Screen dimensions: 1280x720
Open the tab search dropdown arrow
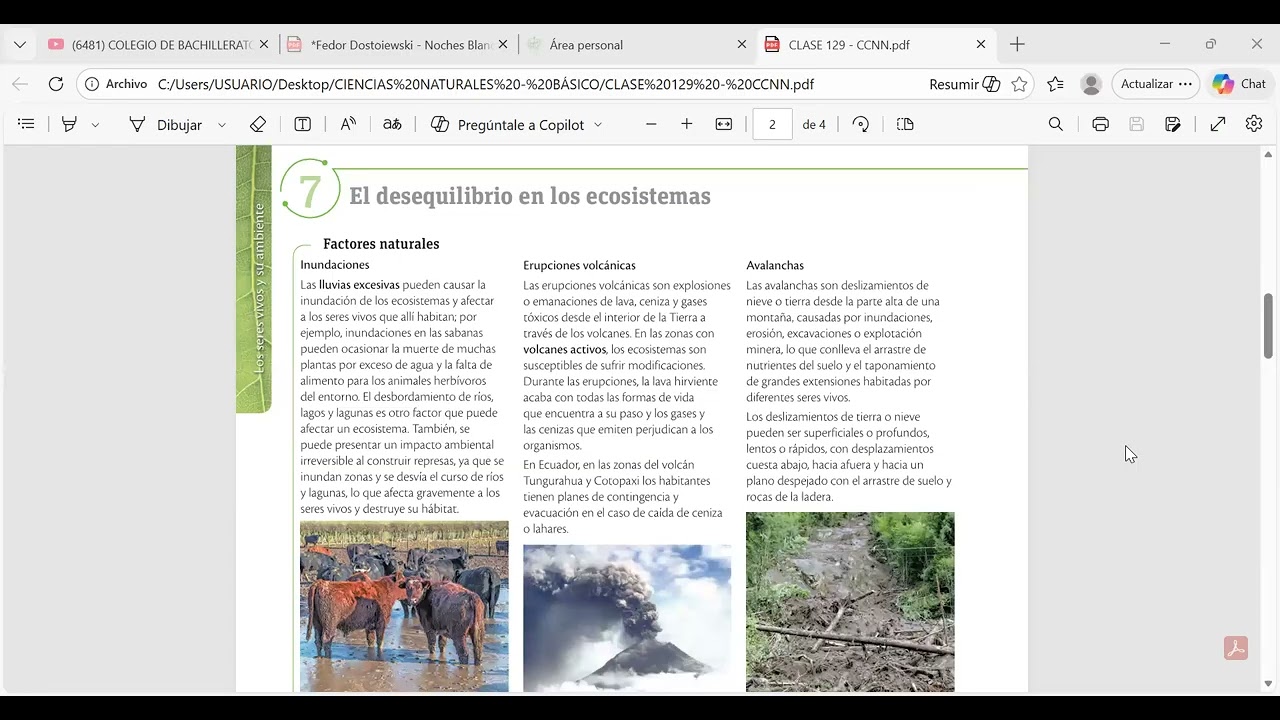click(x=20, y=44)
